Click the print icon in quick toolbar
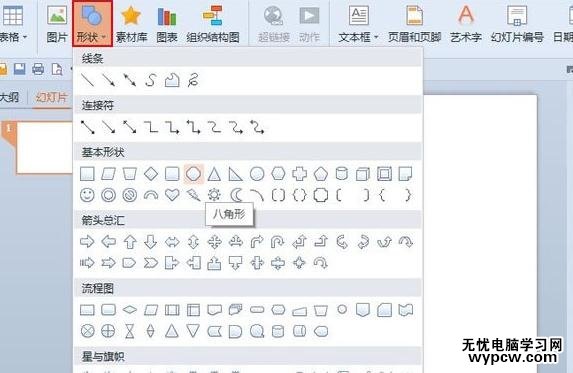 tap(38, 69)
